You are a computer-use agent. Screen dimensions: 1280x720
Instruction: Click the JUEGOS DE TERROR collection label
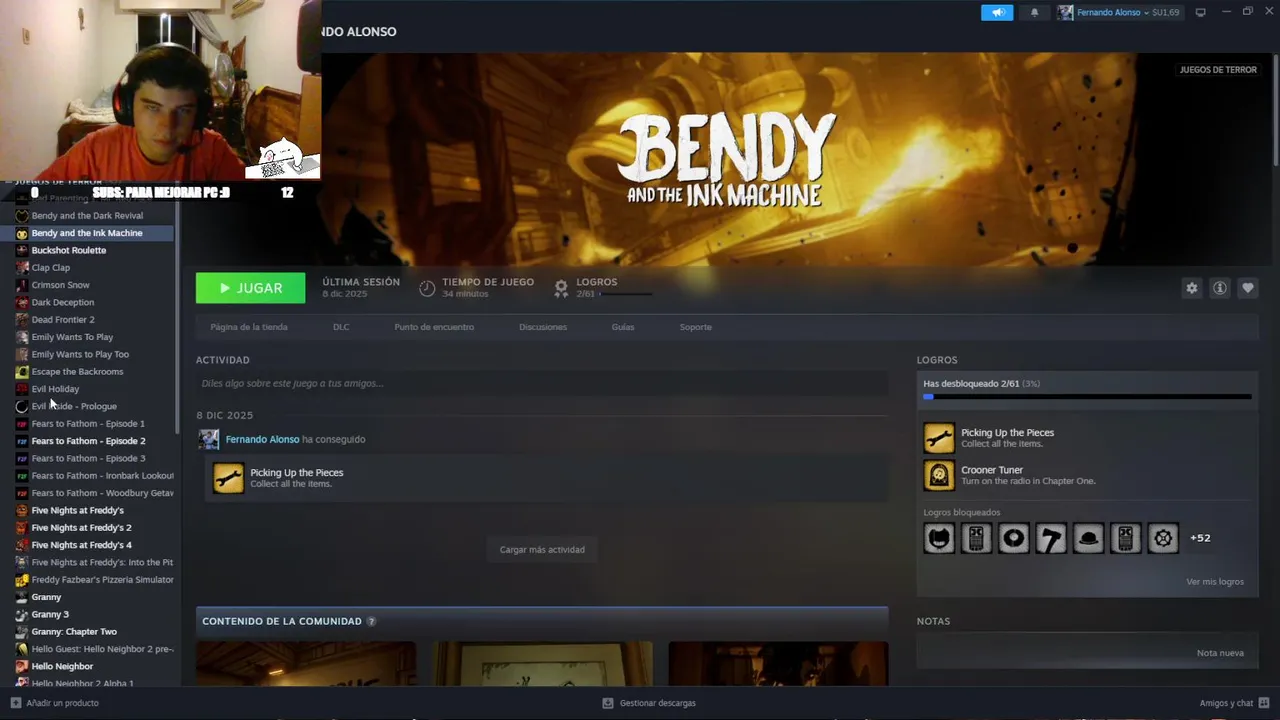(1218, 70)
